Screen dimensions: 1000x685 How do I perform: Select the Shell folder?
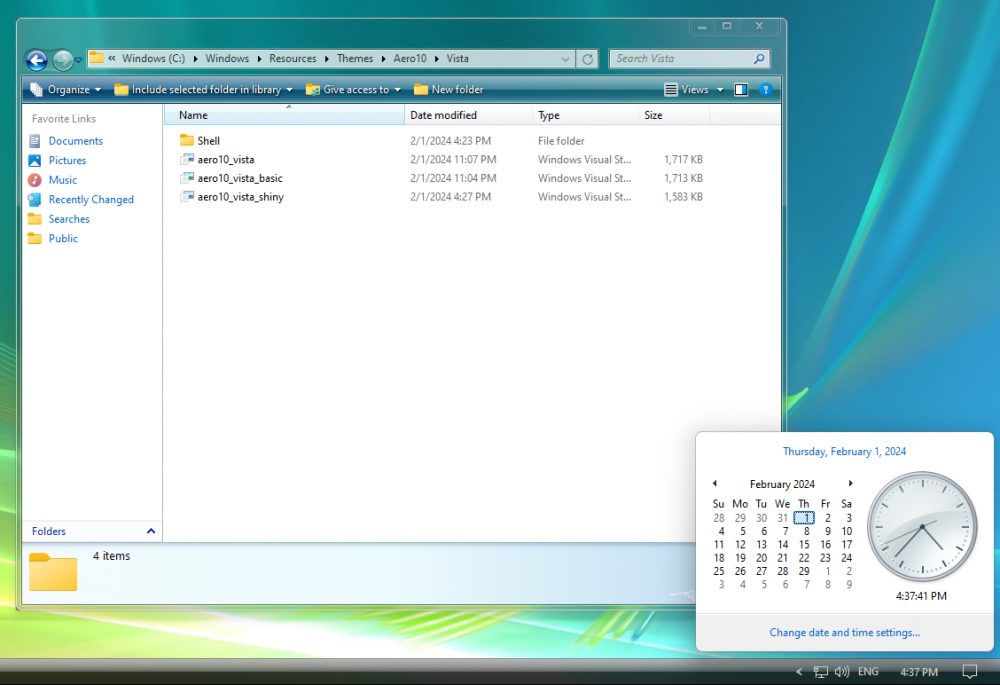click(208, 141)
